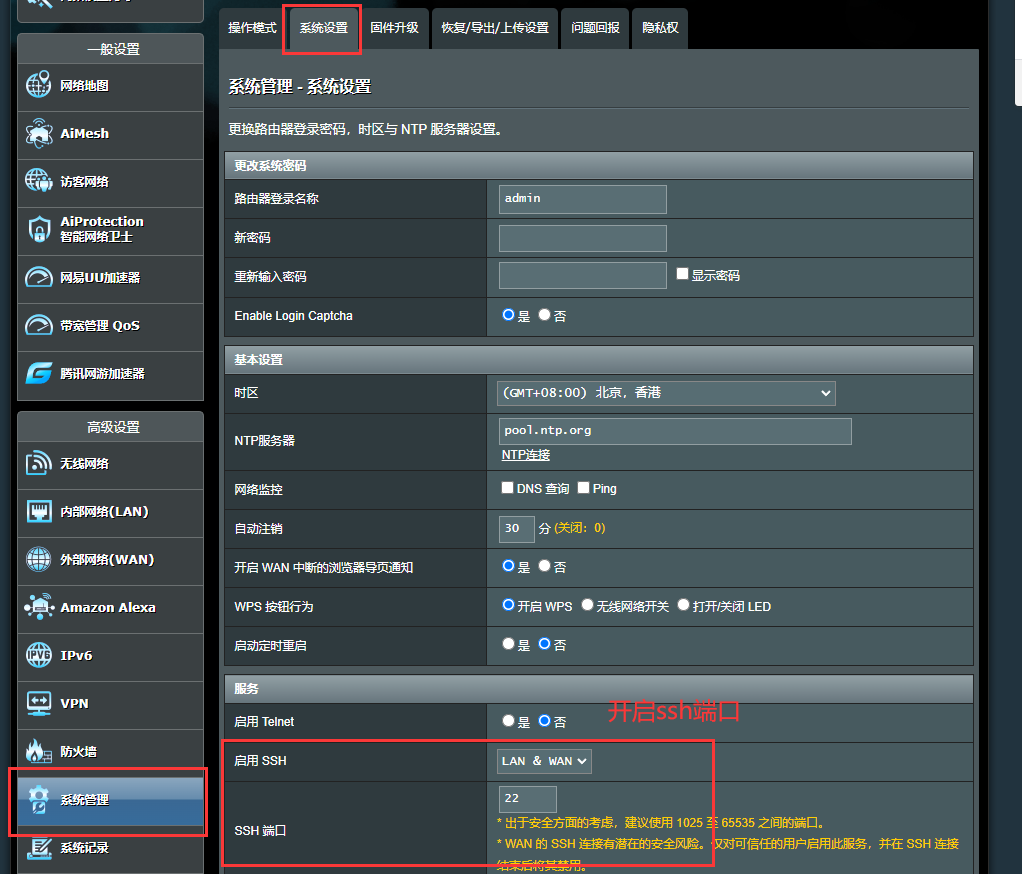Open the 无线网络 wireless icon
The width and height of the screenshot is (1022, 874).
tap(38, 463)
